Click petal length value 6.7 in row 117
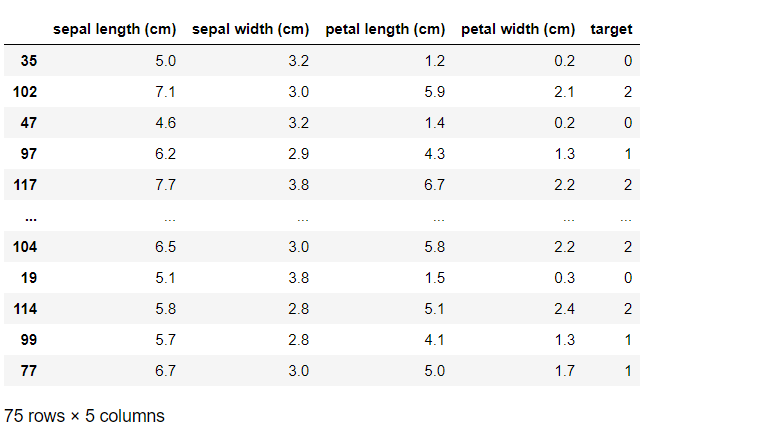The width and height of the screenshot is (782, 441). [x=434, y=184]
